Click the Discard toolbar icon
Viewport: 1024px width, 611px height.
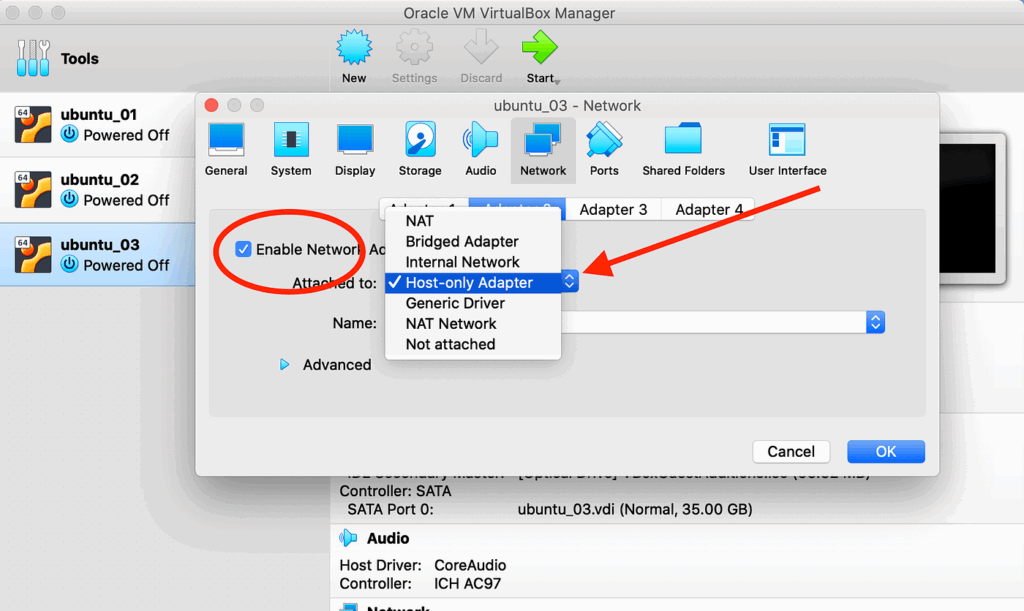pyautogui.click(x=481, y=47)
